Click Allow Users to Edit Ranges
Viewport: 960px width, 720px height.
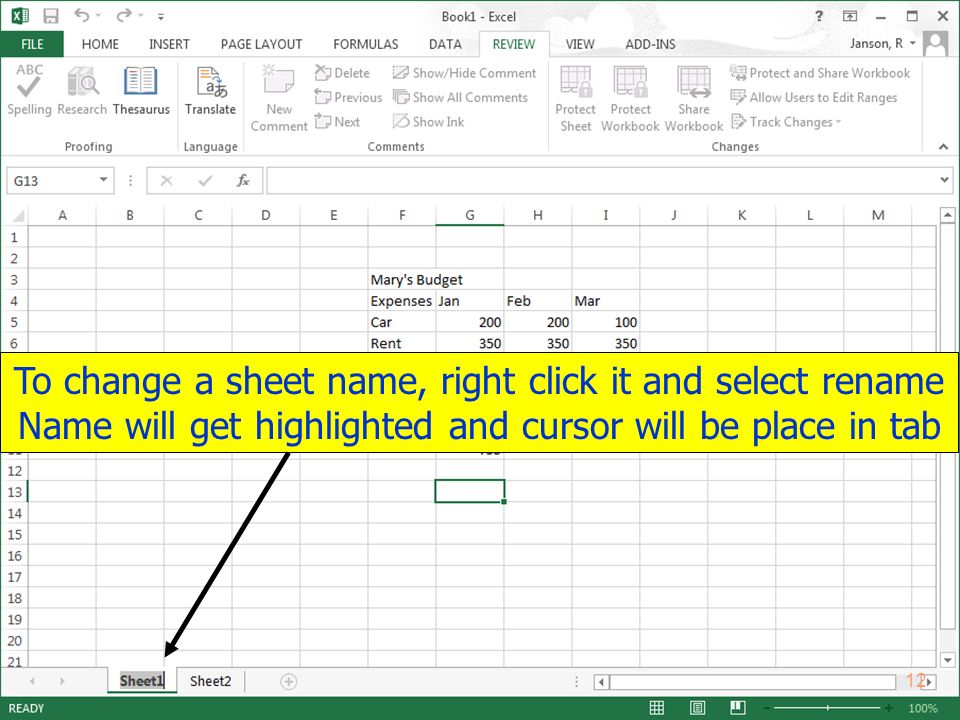coord(813,97)
